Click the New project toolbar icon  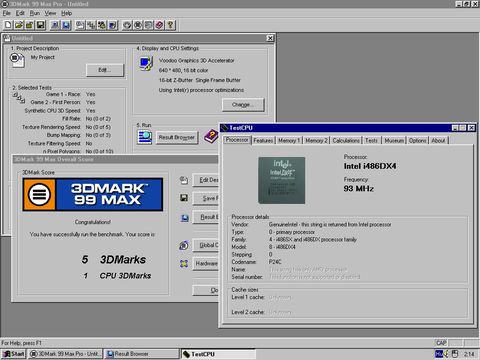coord(8,25)
